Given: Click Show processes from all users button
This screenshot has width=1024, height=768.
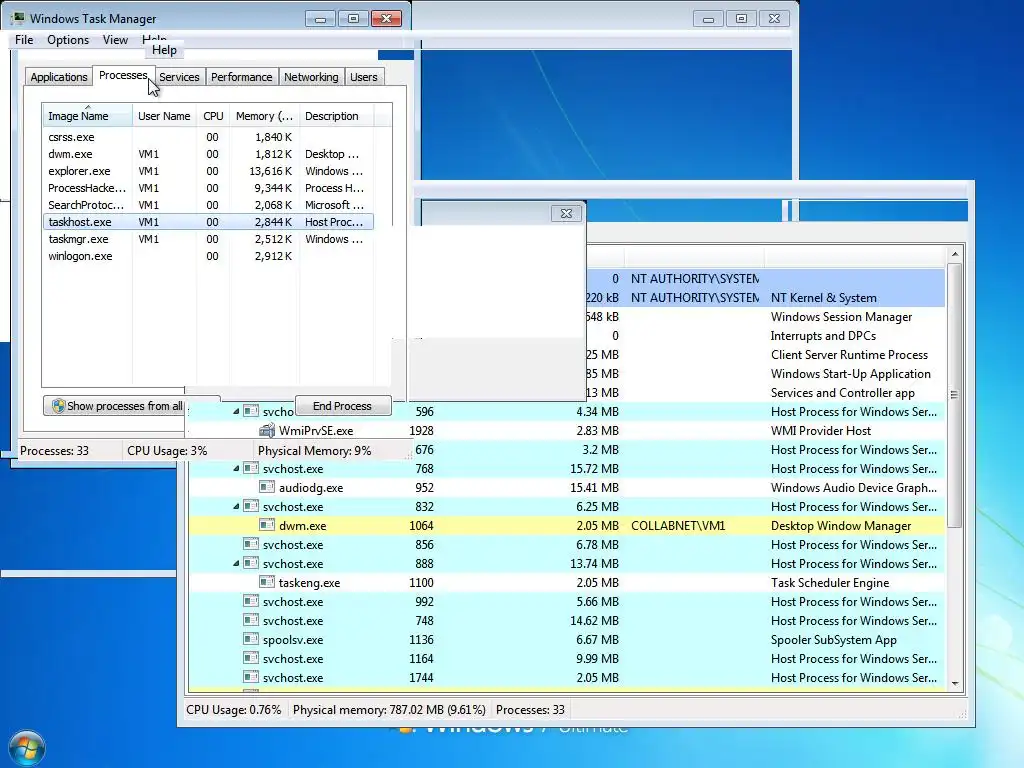Looking at the screenshot, I should [115, 406].
